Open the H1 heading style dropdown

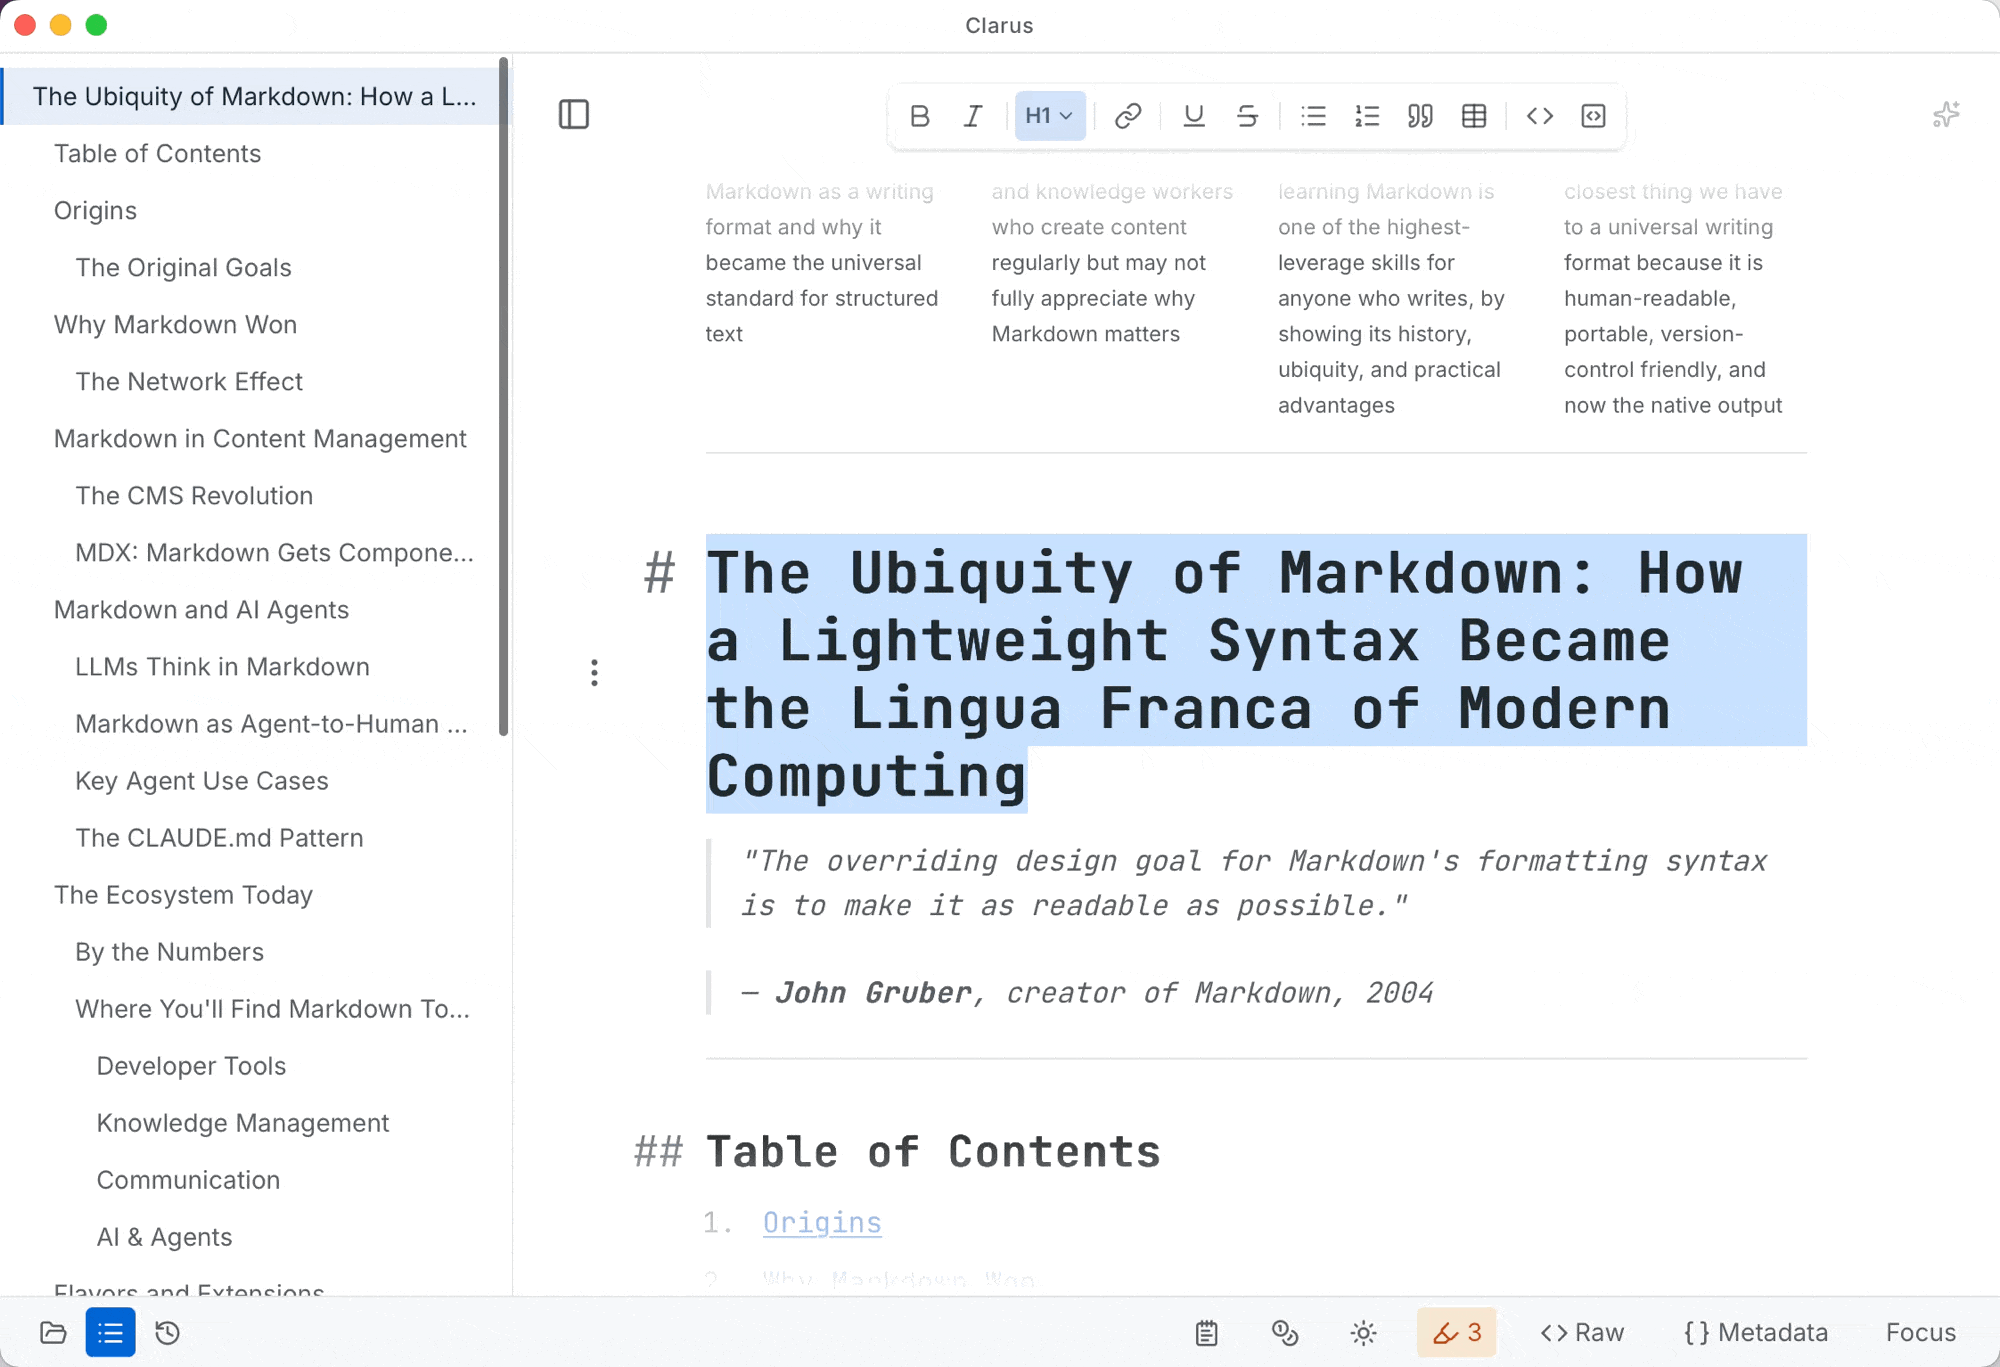[1049, 115]
